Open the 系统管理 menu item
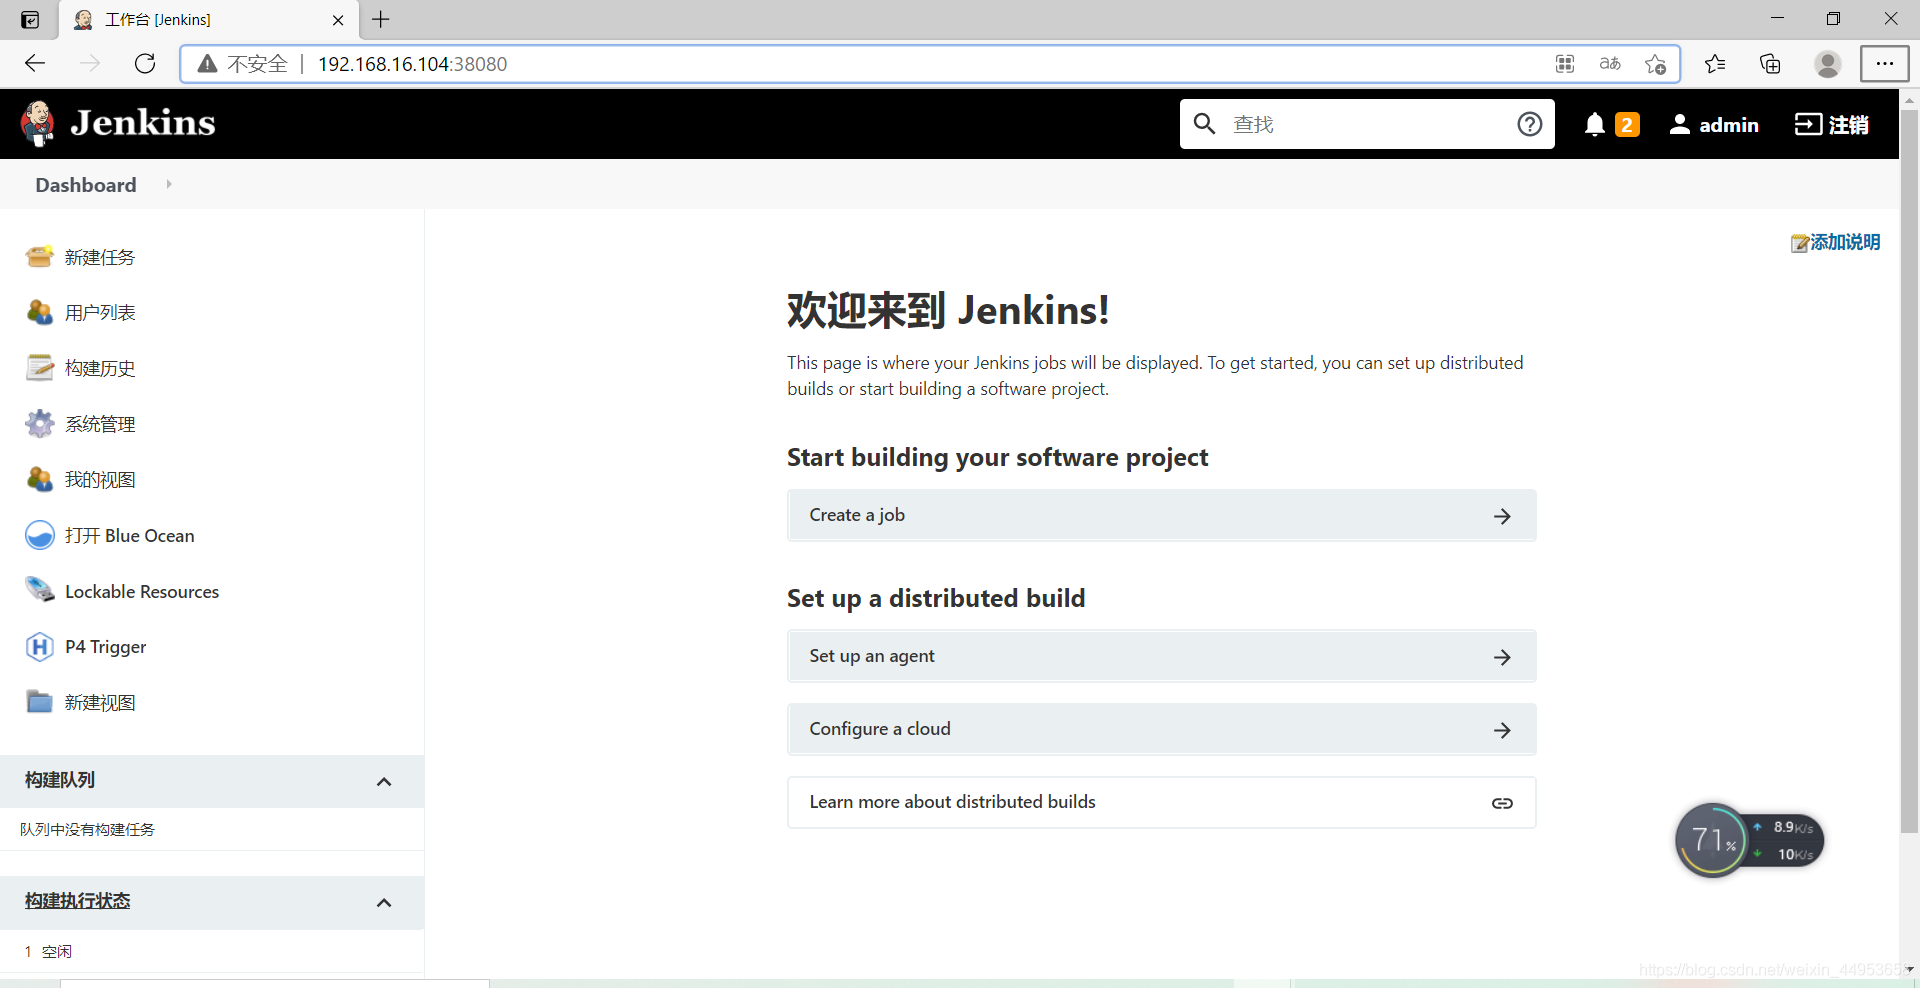This screenshot has height=988, width=1920. point(100,424)
